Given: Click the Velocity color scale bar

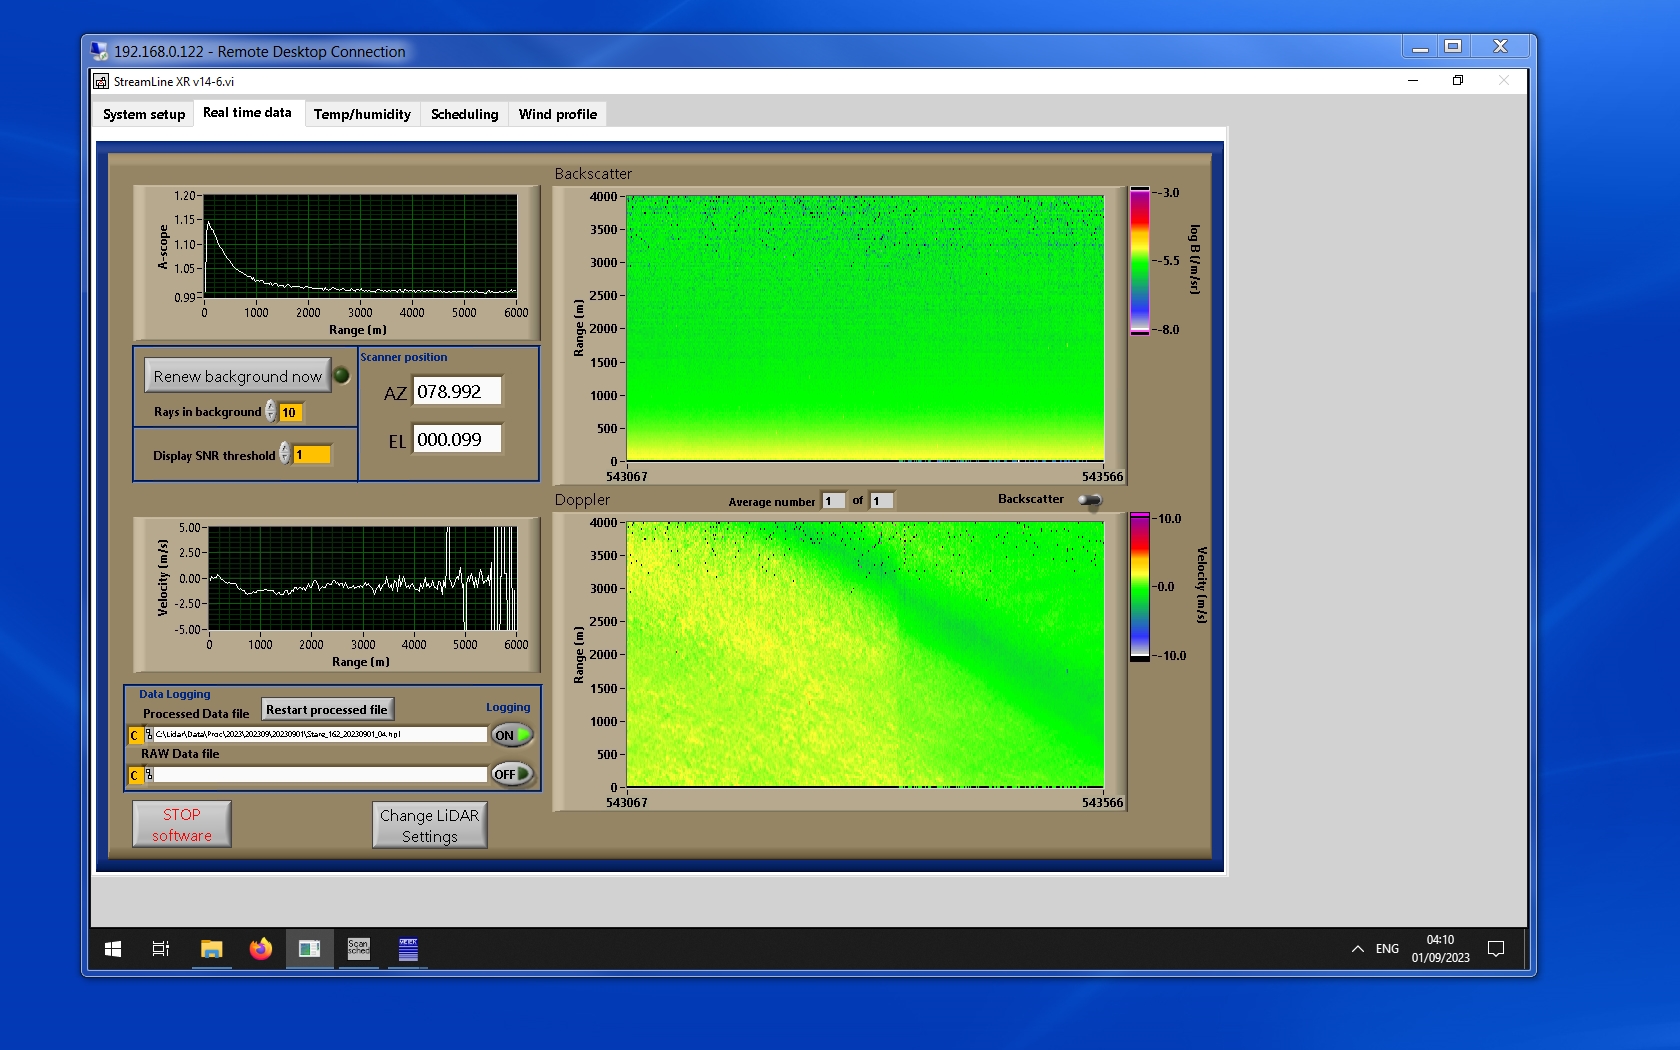Looking at the screenshot, I should (x=1139, y=587).
